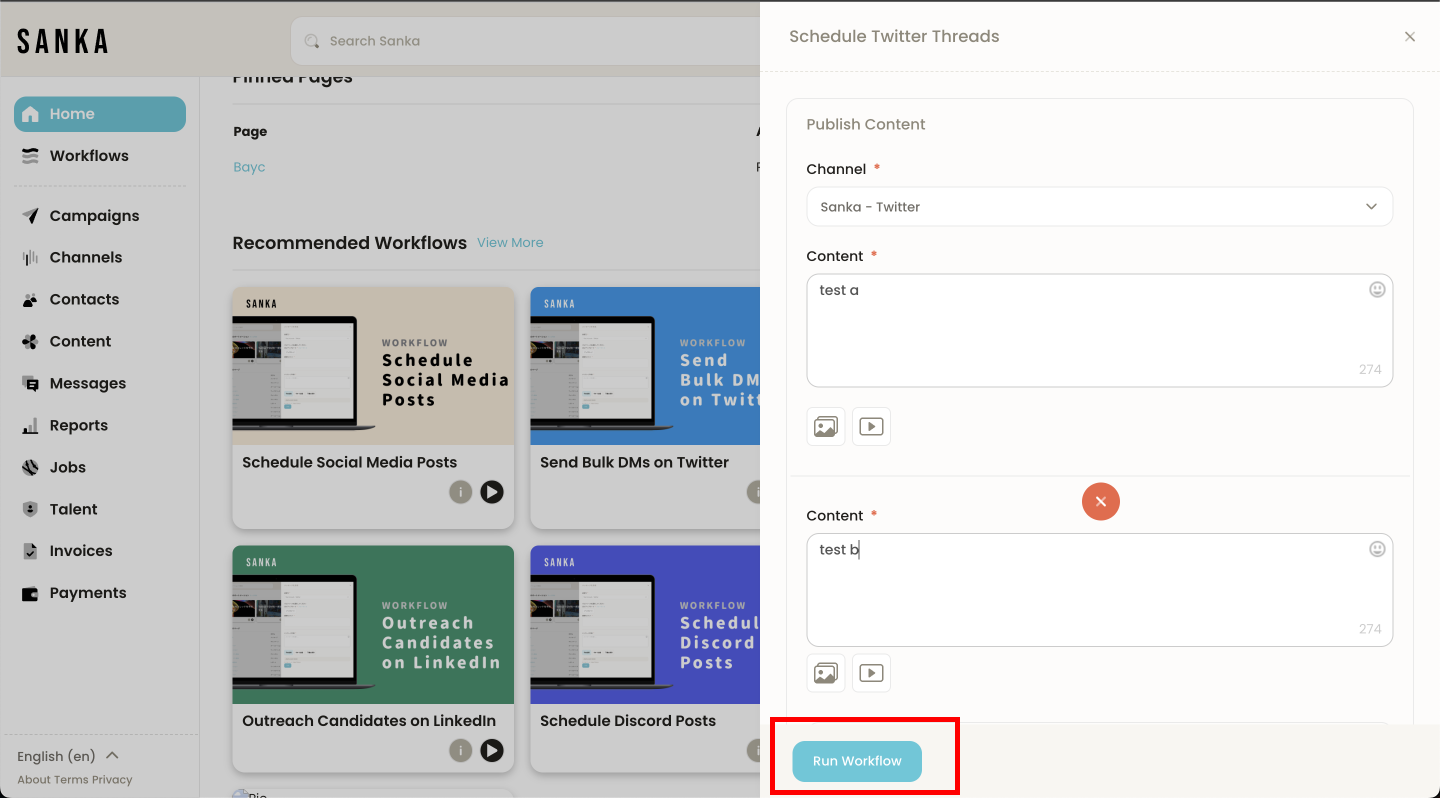Click the View More link
This screenshot has width=1440, height=798.
click(x=510, y=243)
